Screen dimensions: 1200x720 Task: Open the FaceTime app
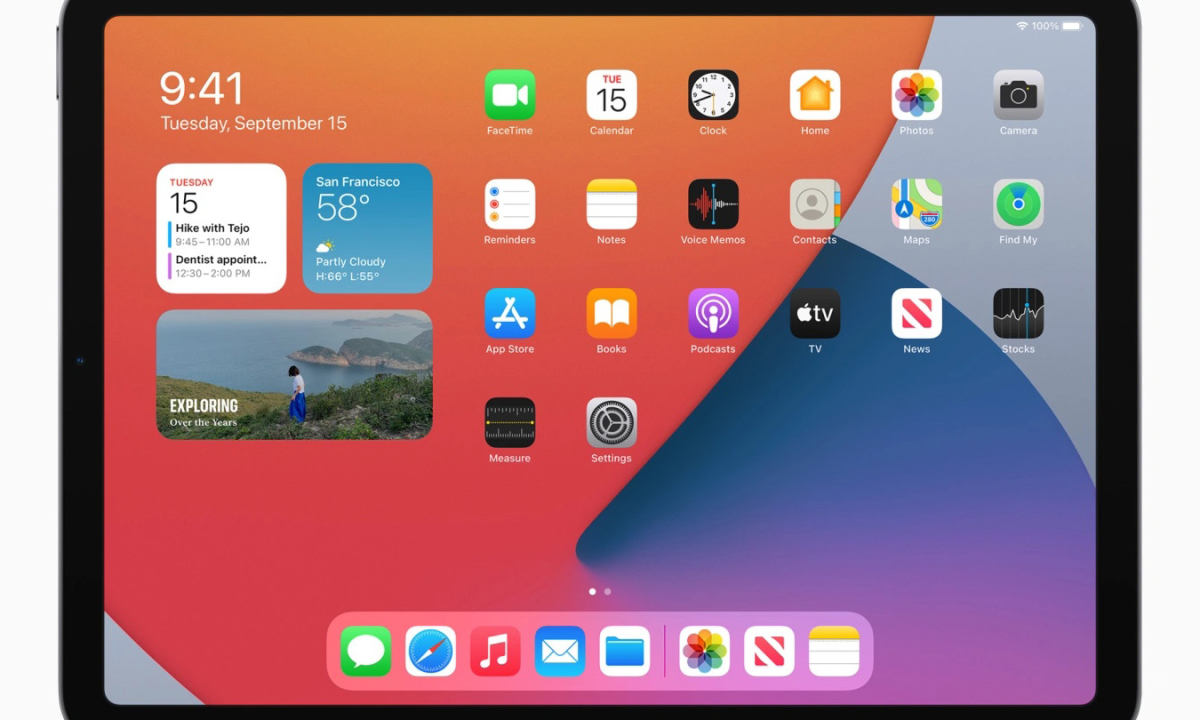(510, 95)
